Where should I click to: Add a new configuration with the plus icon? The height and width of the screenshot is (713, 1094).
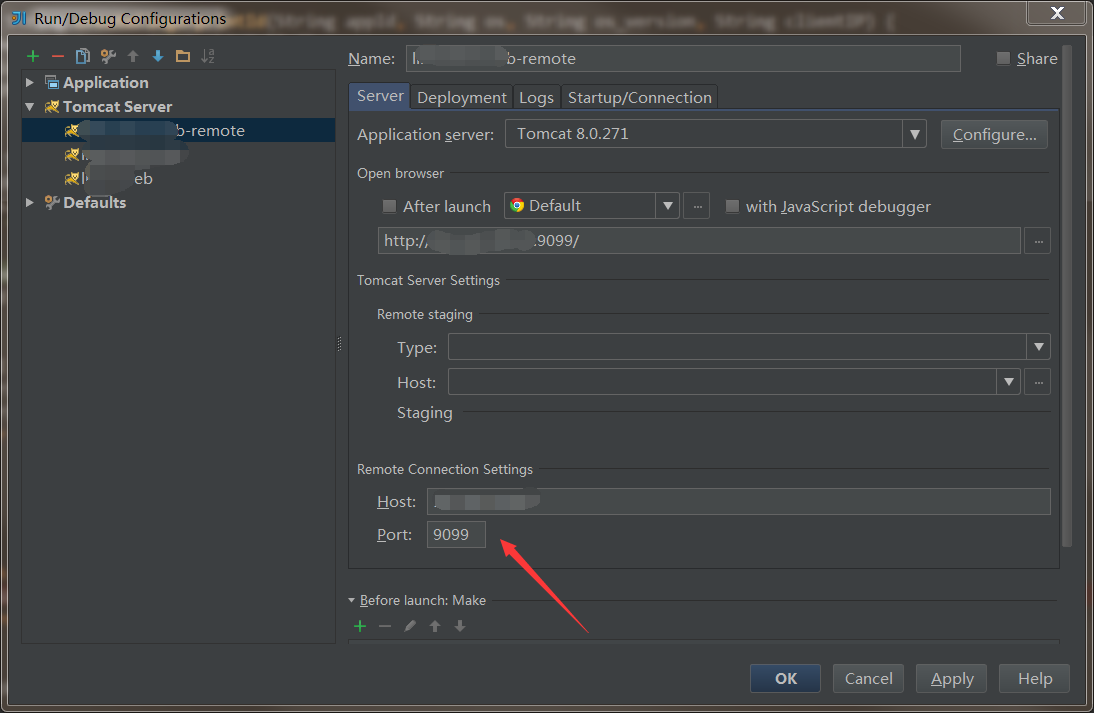(33, 57)
